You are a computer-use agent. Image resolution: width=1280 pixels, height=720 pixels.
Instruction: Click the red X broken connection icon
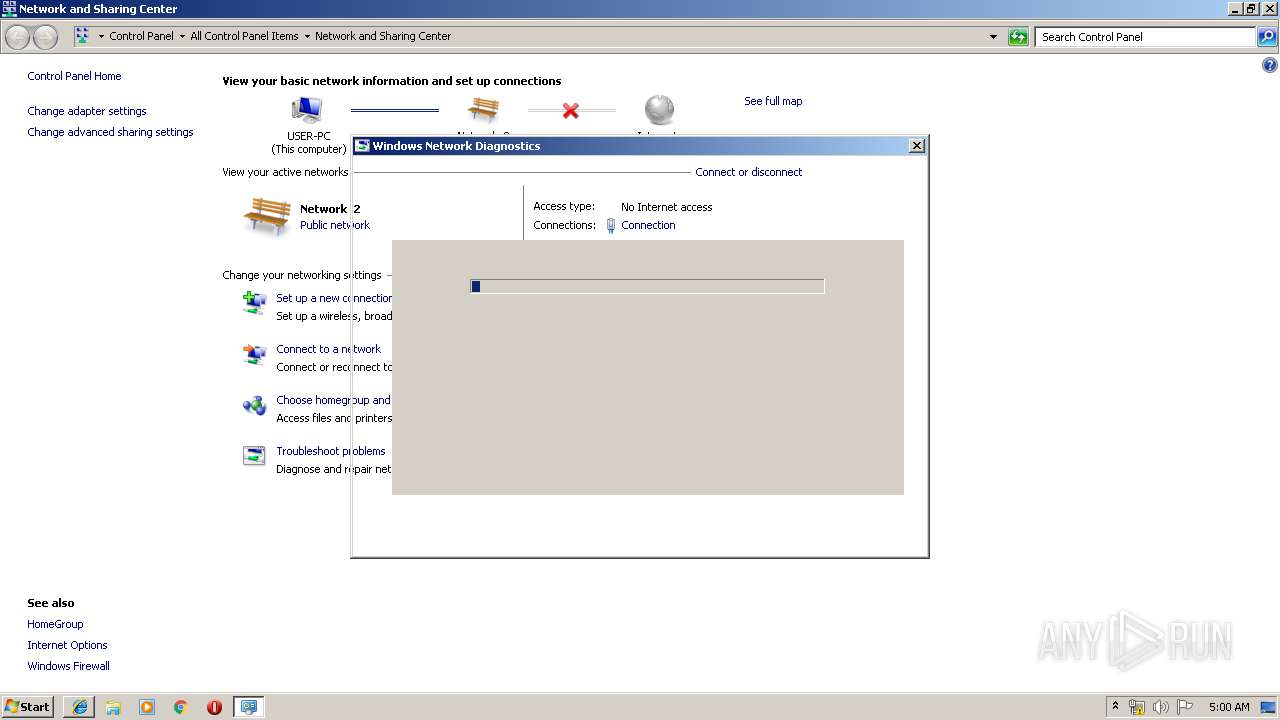tap(571, 110)
